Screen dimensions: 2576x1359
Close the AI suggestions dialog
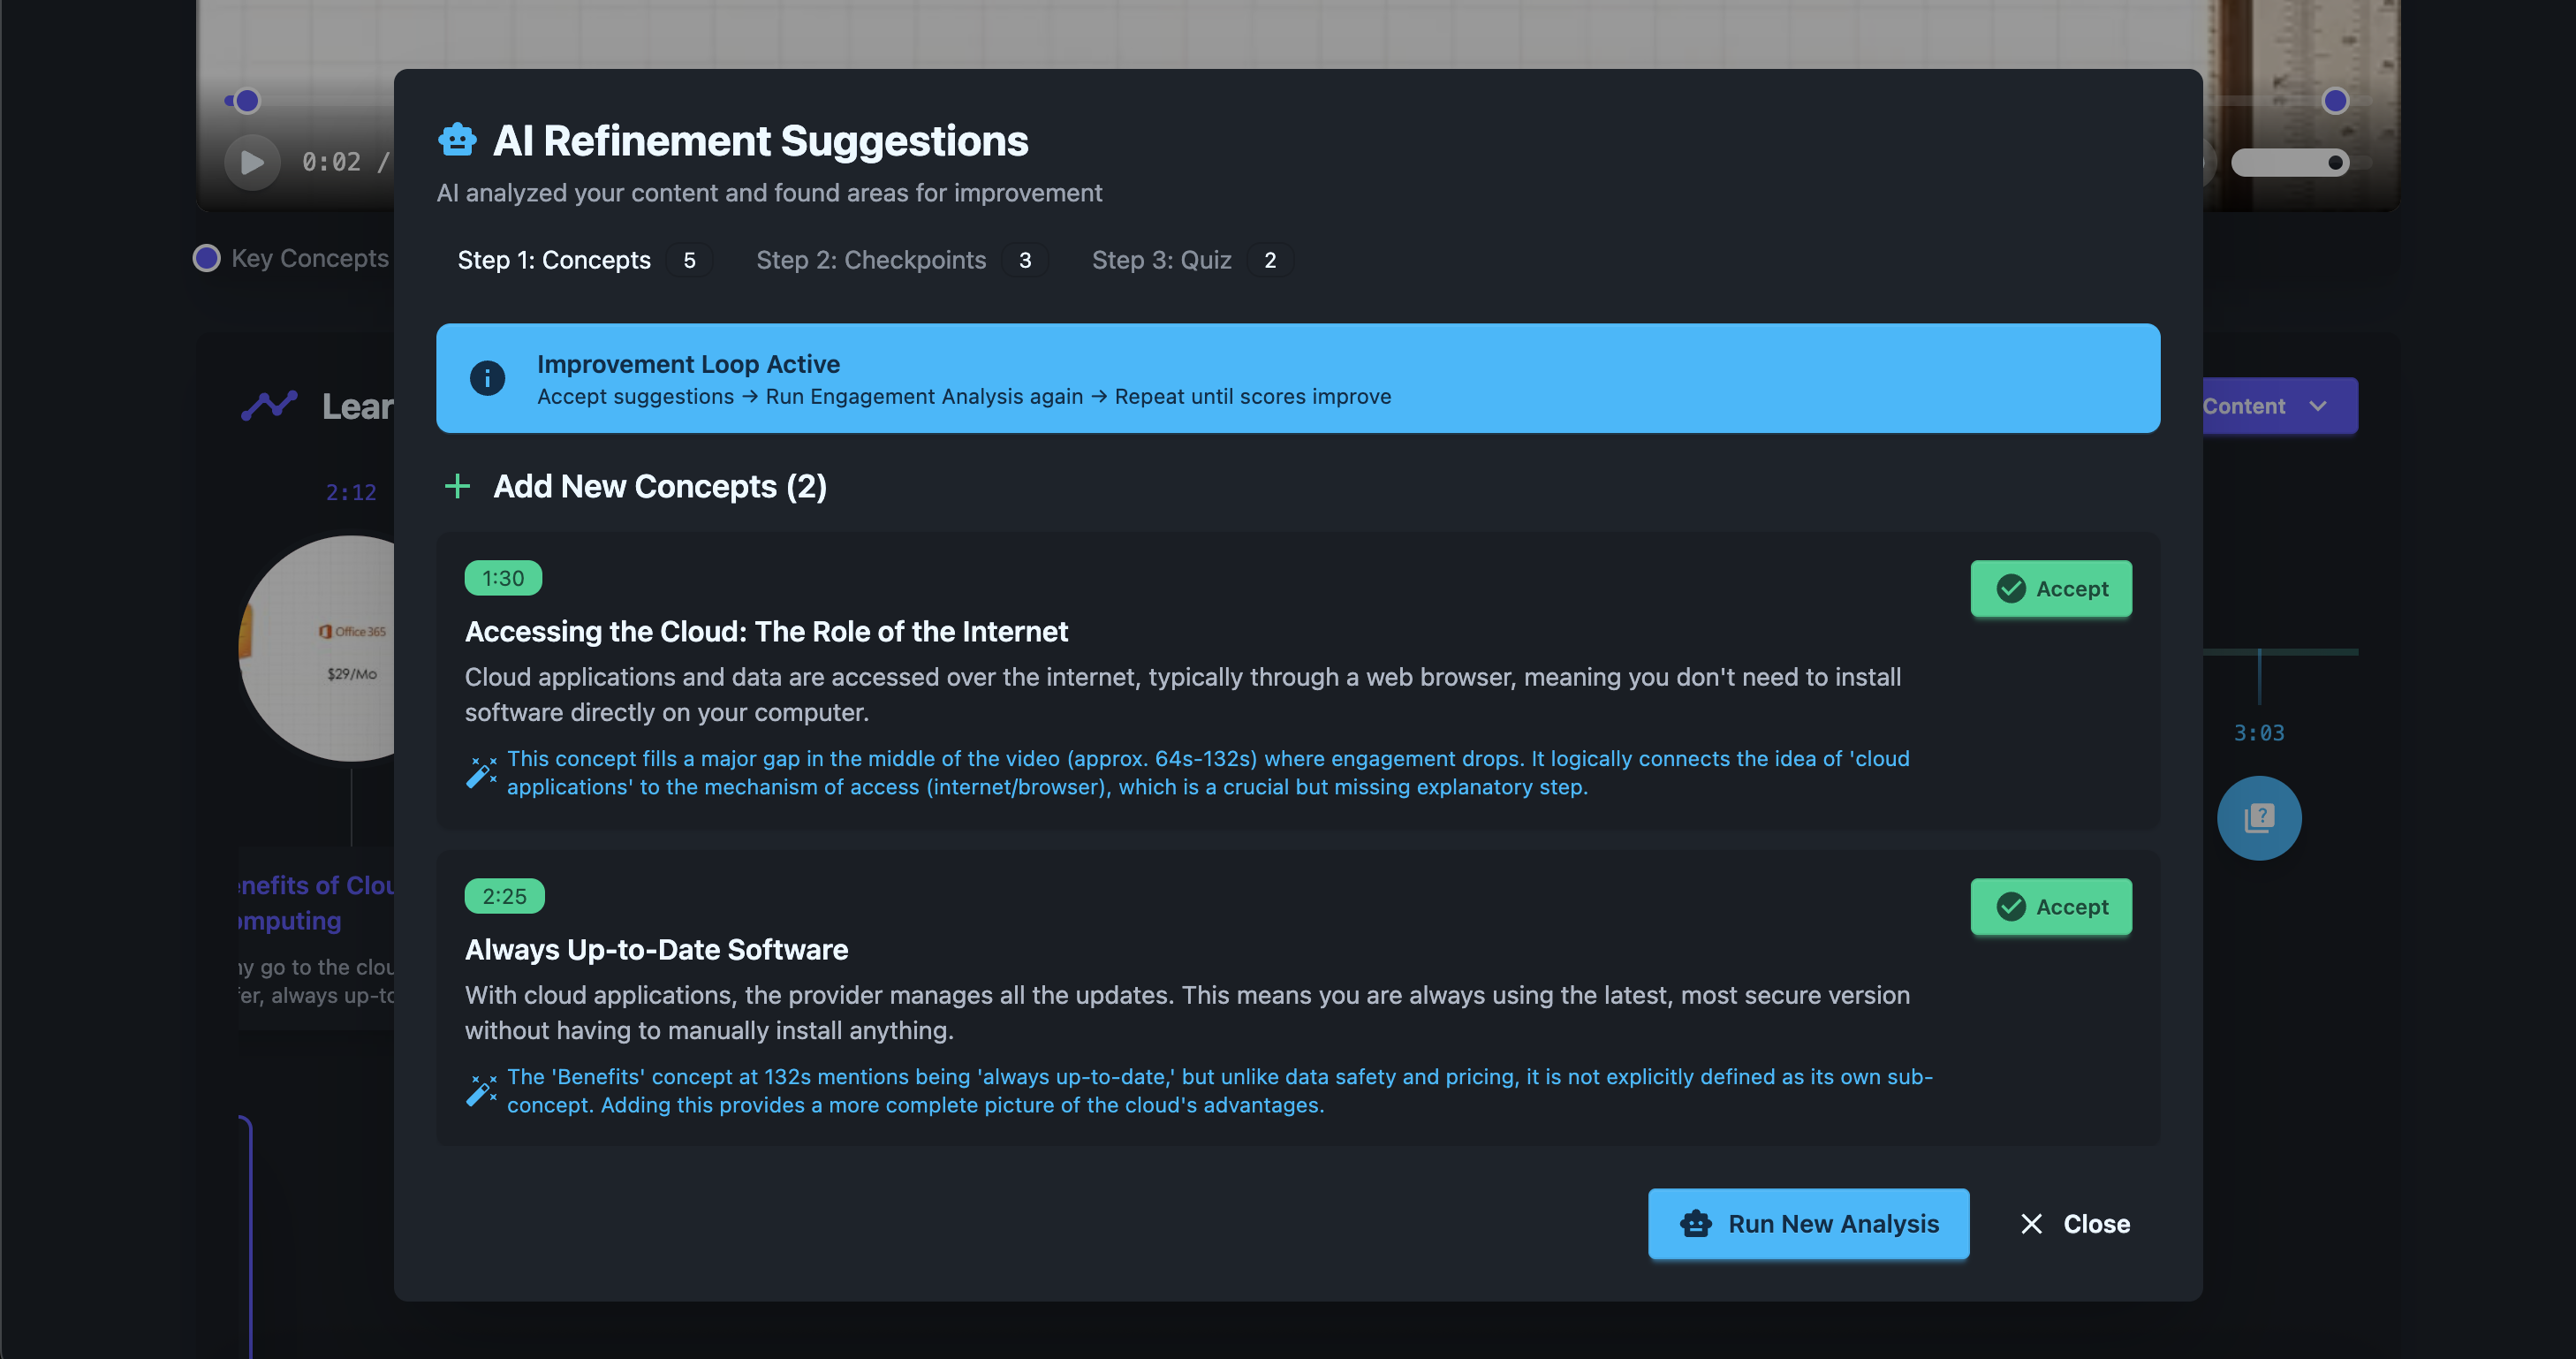pos(2075,1223)
